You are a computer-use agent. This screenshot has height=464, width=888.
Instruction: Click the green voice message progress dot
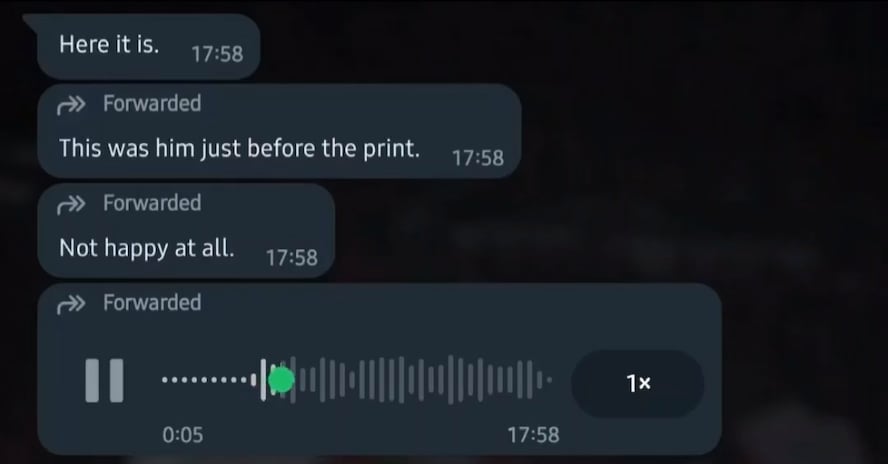coord(281,380)
